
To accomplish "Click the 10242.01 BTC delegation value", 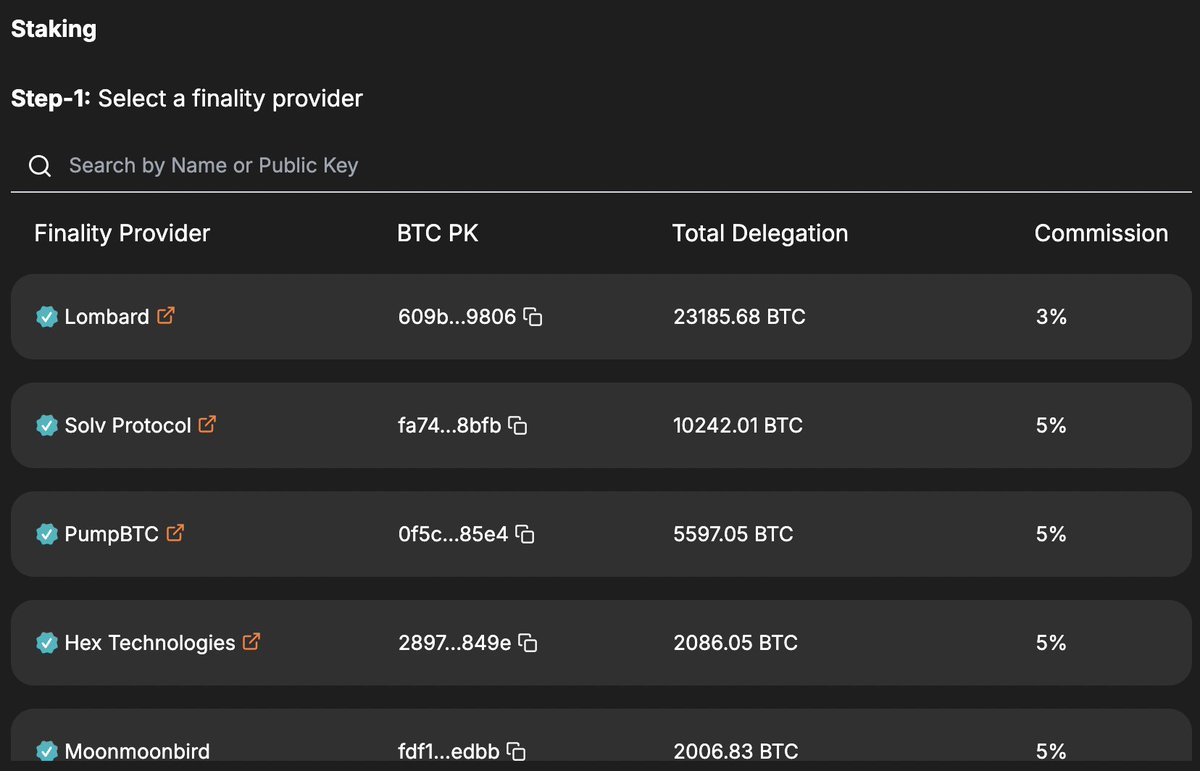I will [x=738, y=426].
